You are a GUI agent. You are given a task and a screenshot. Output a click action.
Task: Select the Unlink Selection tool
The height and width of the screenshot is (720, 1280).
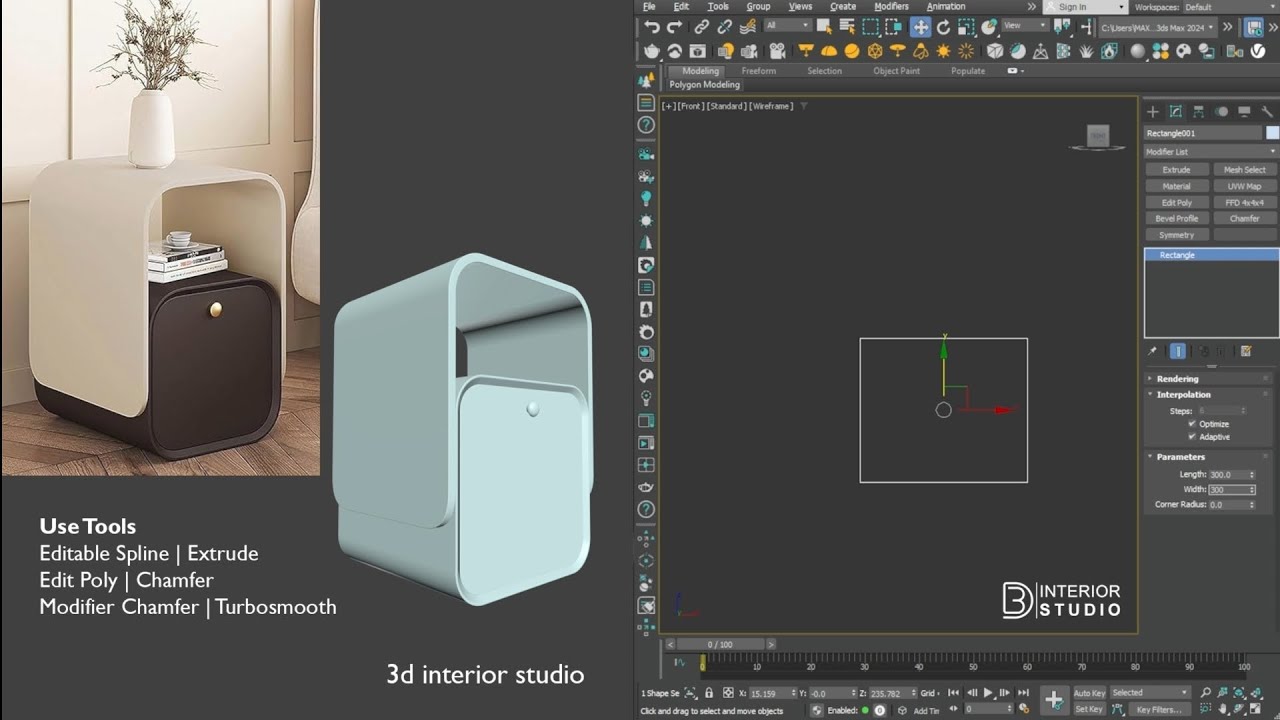(725, 27)
